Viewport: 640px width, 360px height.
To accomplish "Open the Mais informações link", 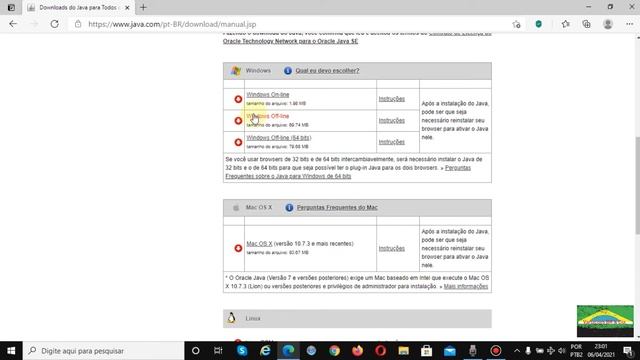I will (466, 287).
